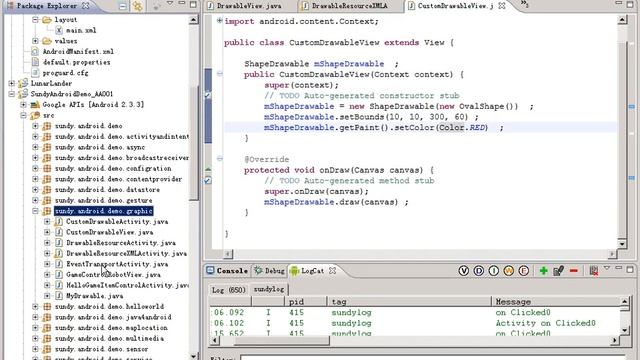
Task: Select the proguard.cfg file
Action: pos(65,73)
